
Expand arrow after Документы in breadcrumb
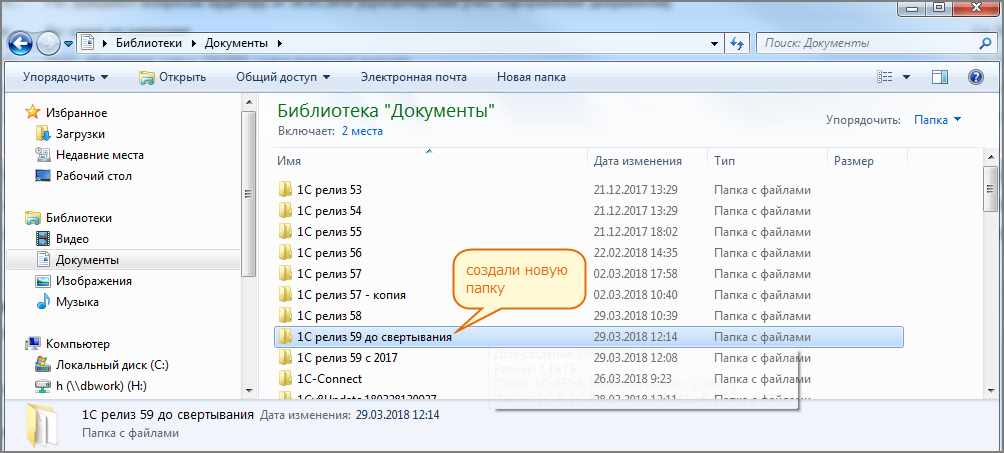tap(278, 44)
